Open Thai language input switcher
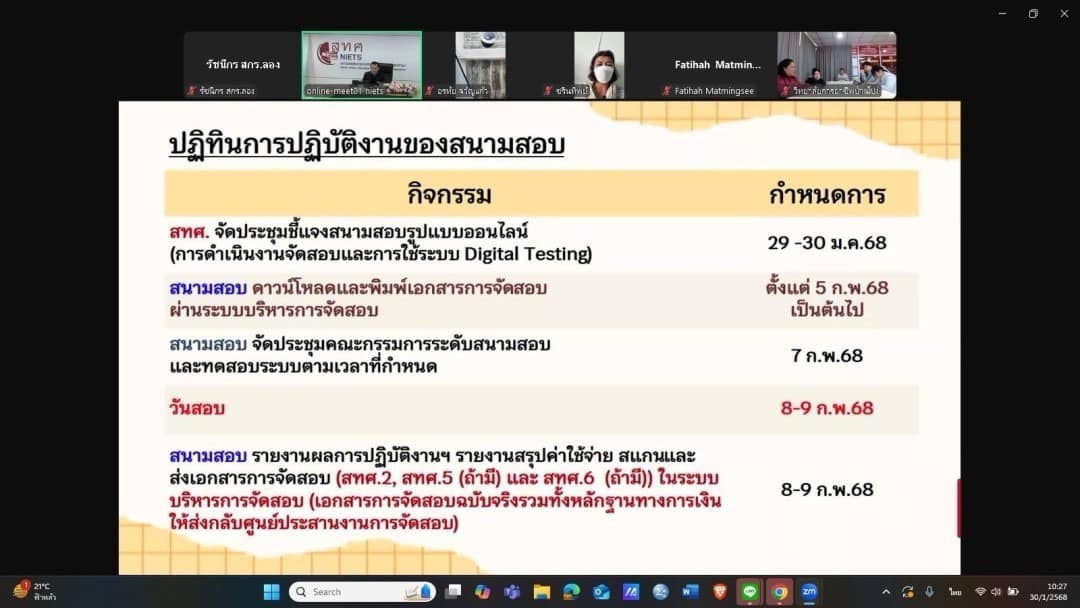The height and width of the screenshot is (608, 1080). tap(955, 592)
